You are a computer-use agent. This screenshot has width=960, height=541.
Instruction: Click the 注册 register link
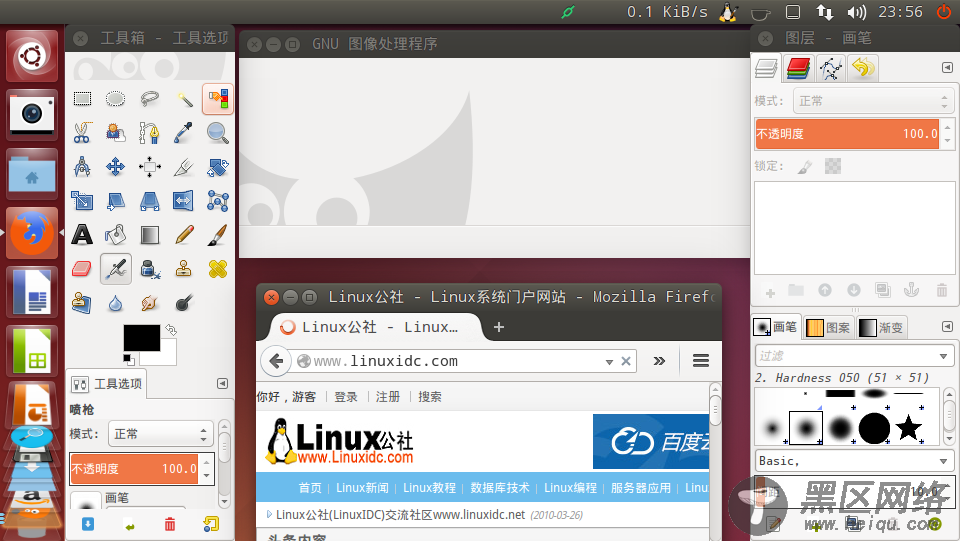(388, 397)
